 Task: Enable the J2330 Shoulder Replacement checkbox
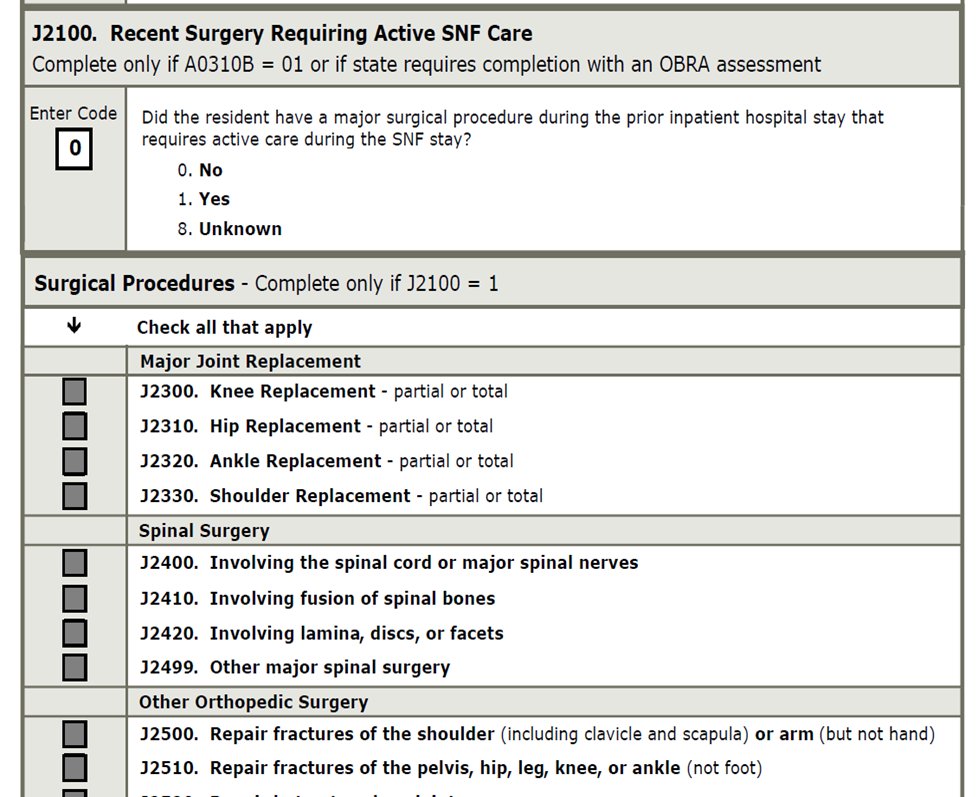[74, 496]
